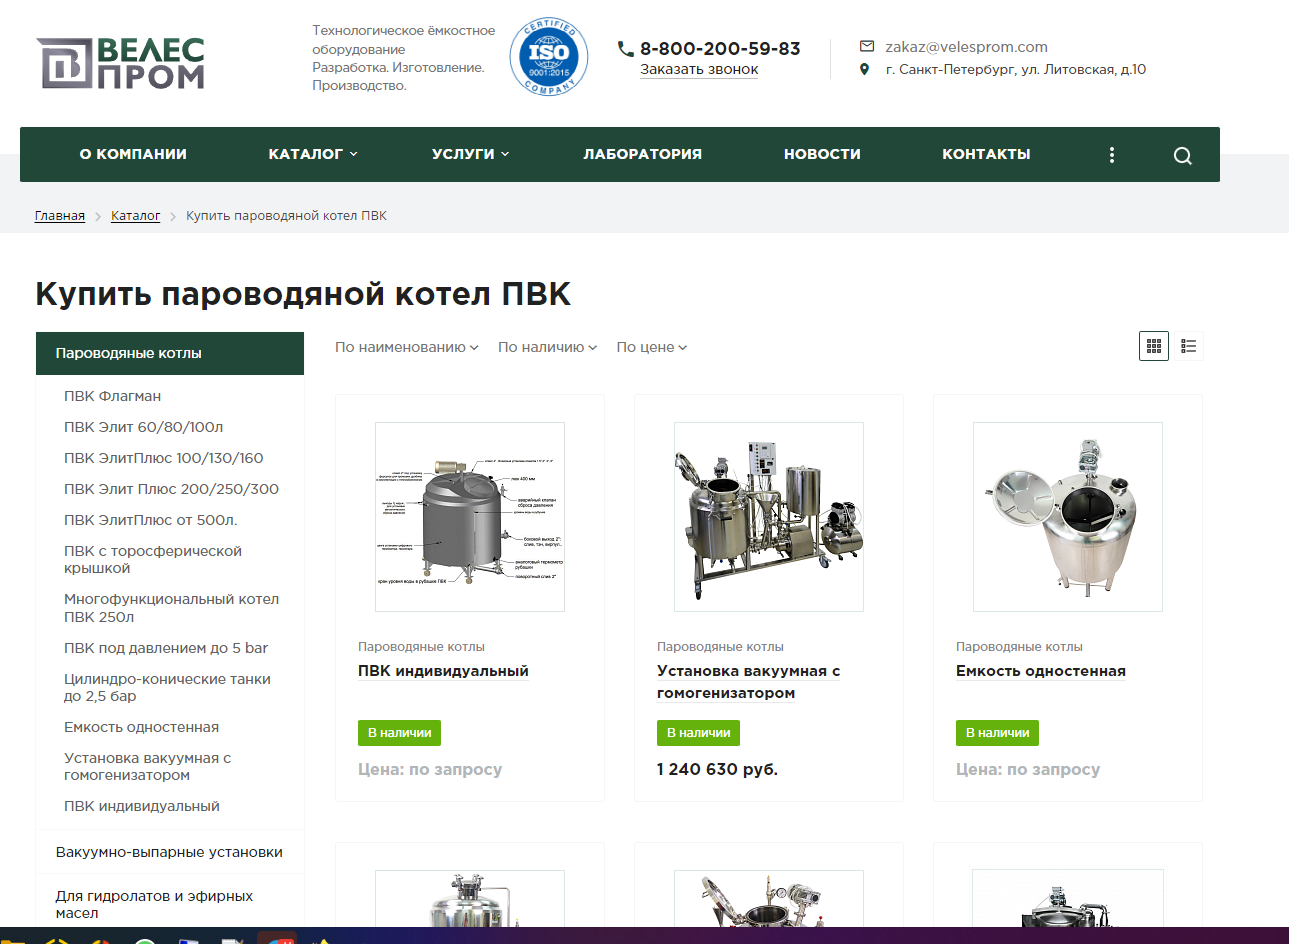Click the location pin icon for the address
The height and width of the screenshot is (944, 1289).
(x=866, y=70)
